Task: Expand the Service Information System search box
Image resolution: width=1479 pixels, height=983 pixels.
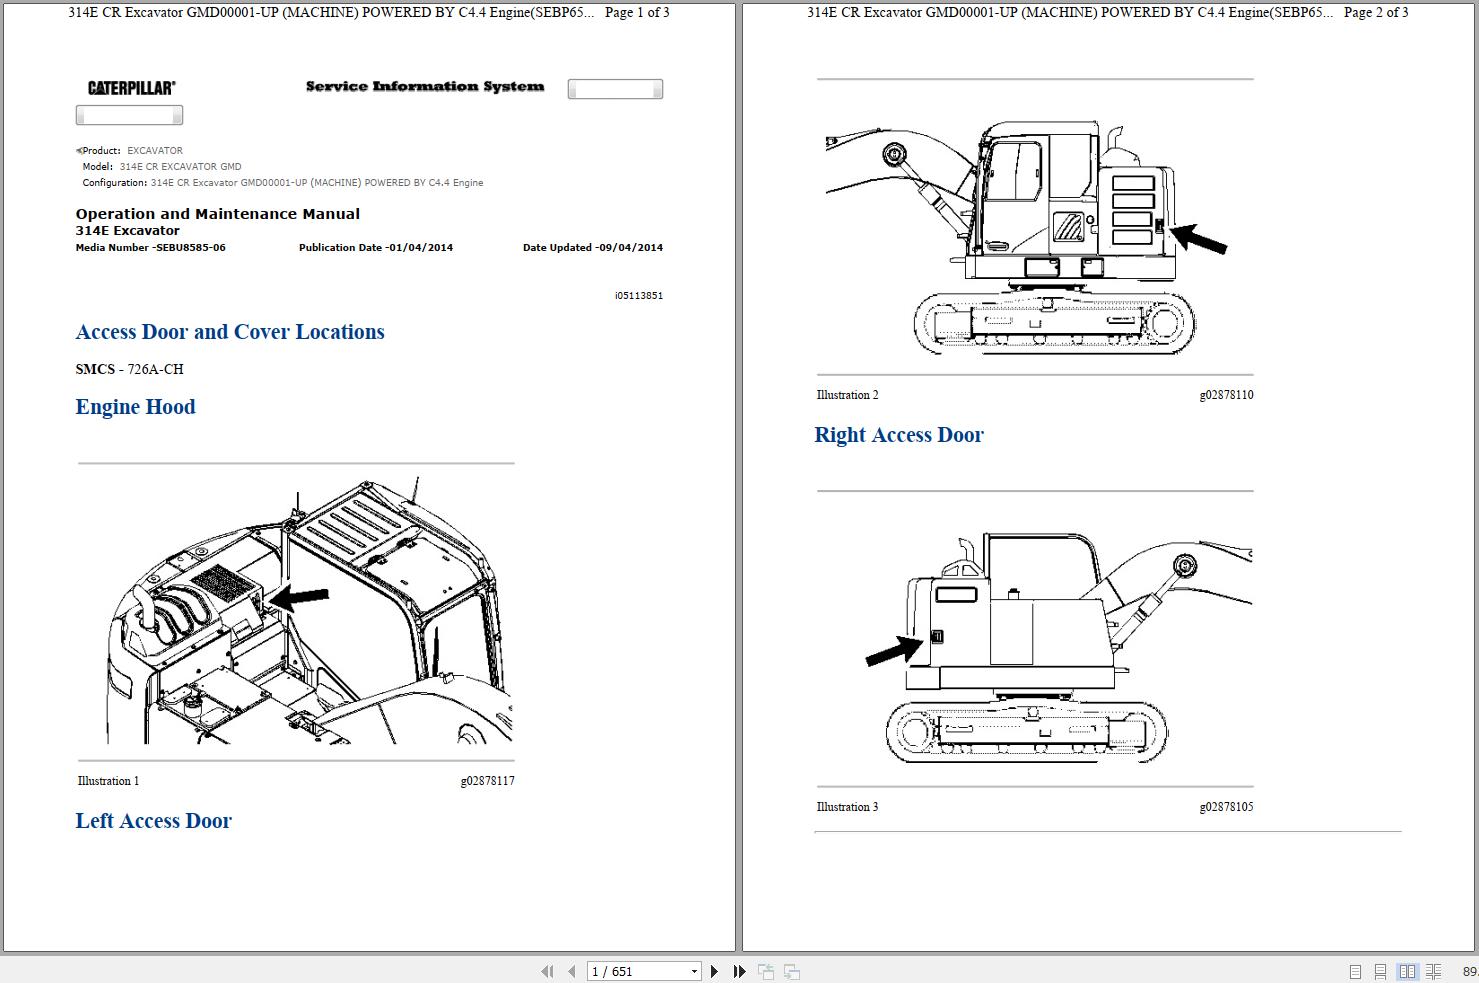Action: point(615,88)
